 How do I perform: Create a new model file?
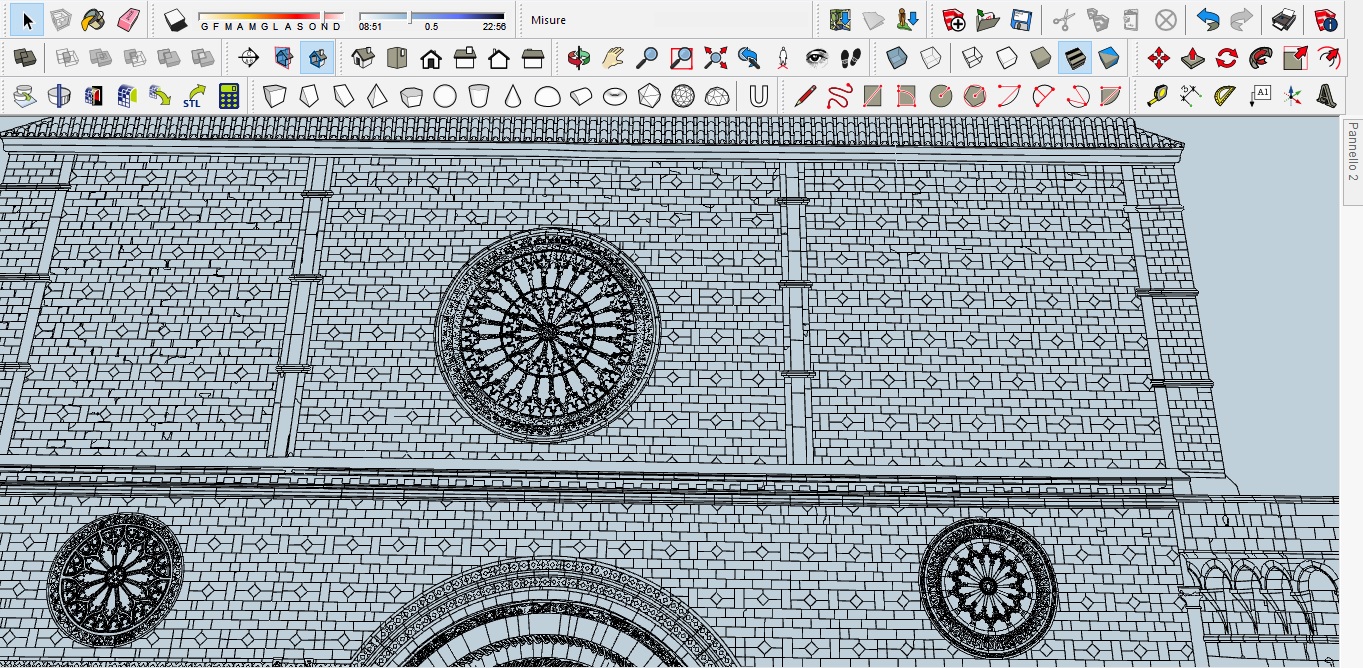tap(954, 20)
